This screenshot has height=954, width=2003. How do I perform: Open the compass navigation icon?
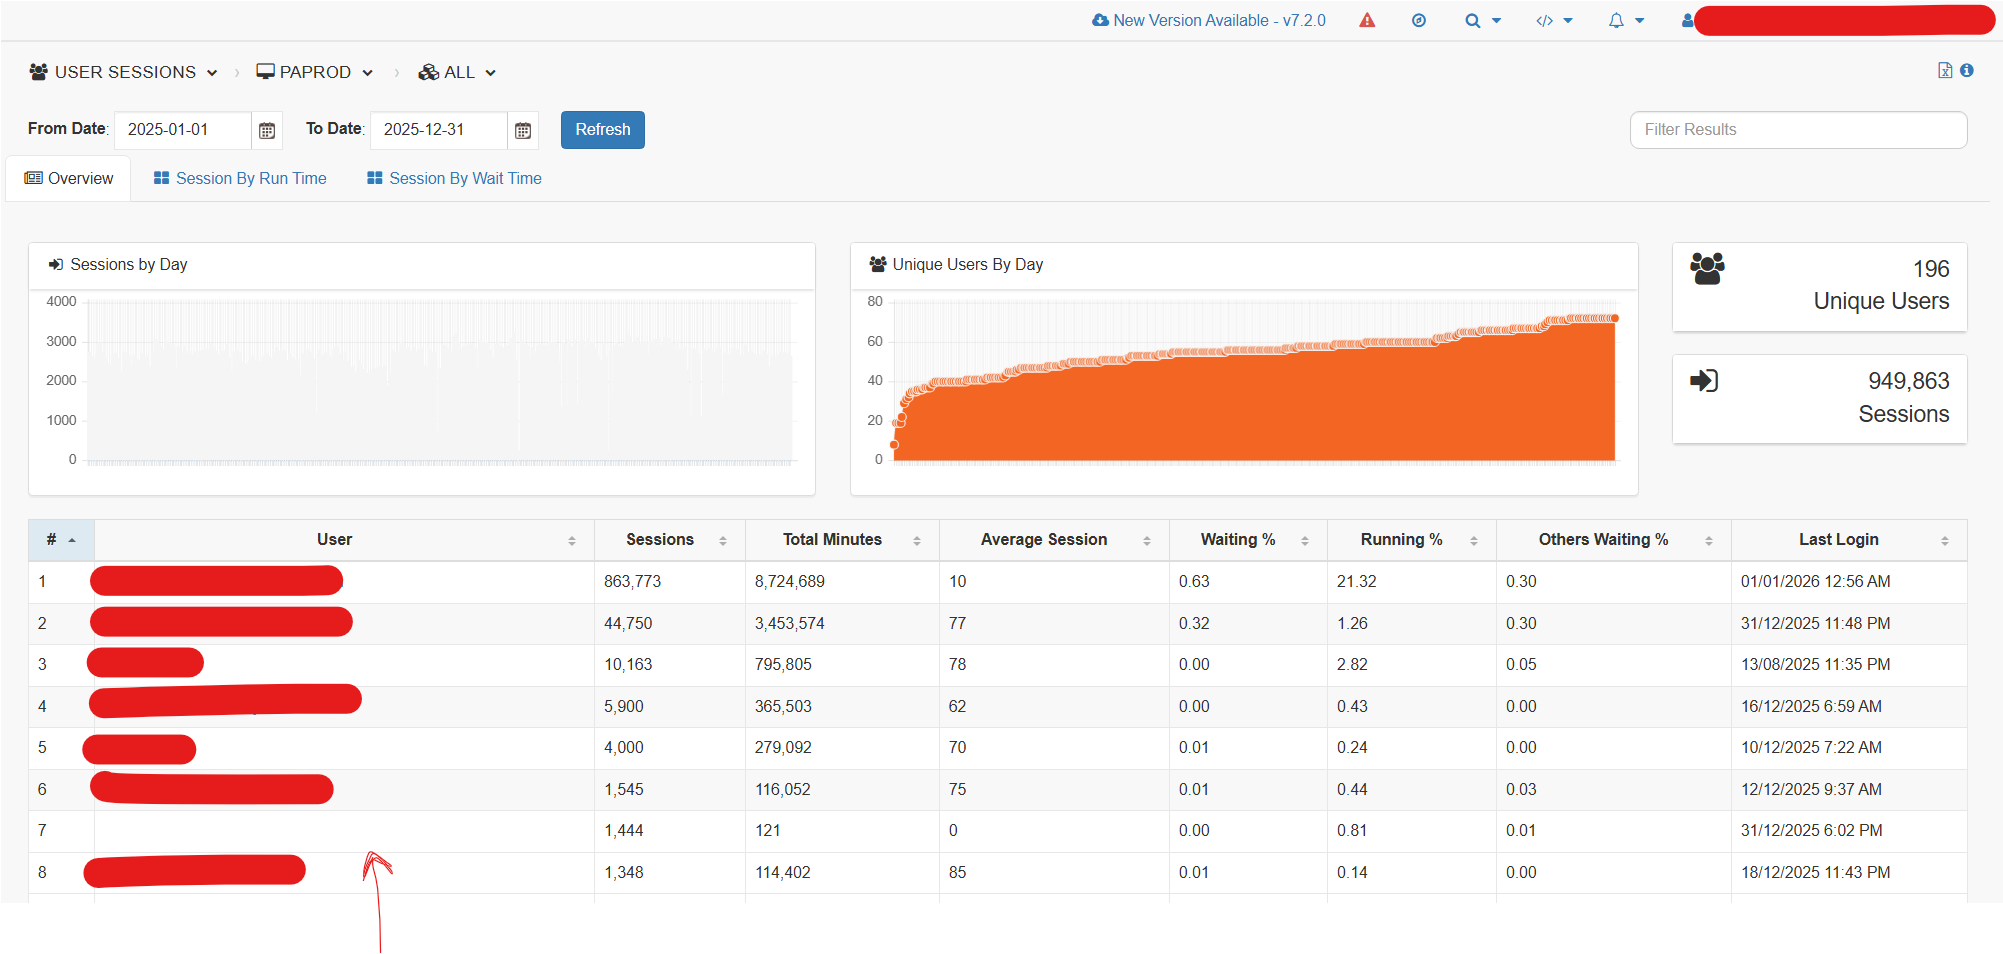[1418, 20]
